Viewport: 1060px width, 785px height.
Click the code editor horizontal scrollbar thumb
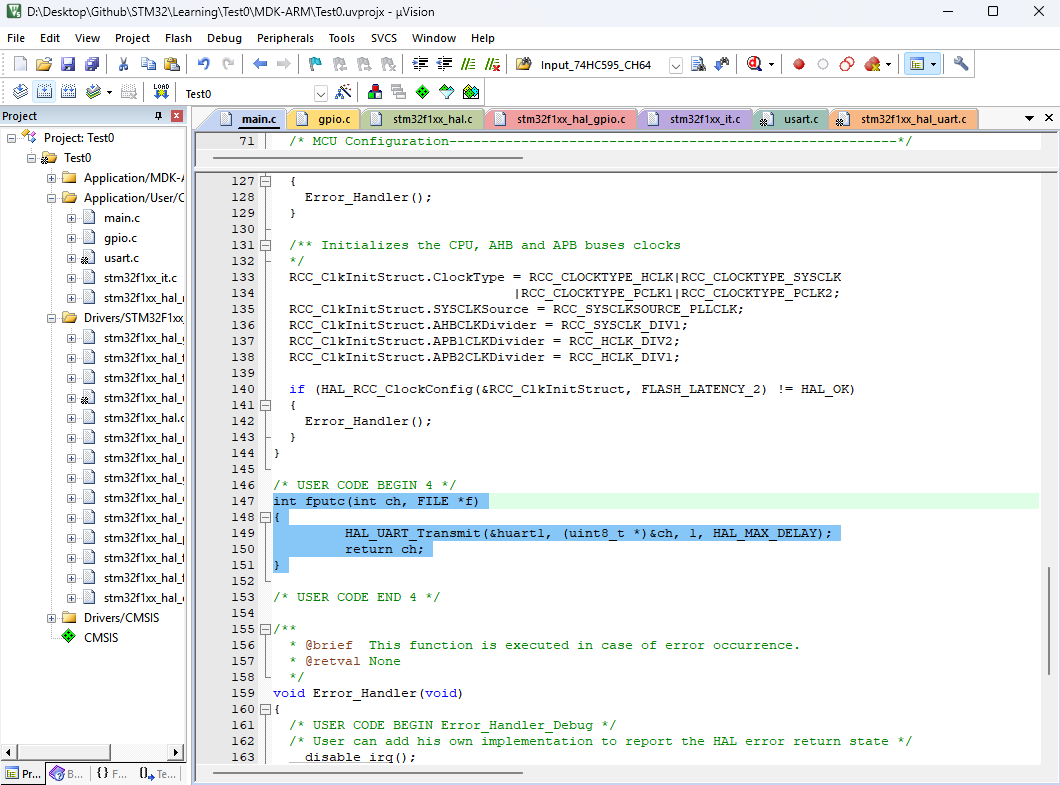pyautogui.click(x=368, y=772)
